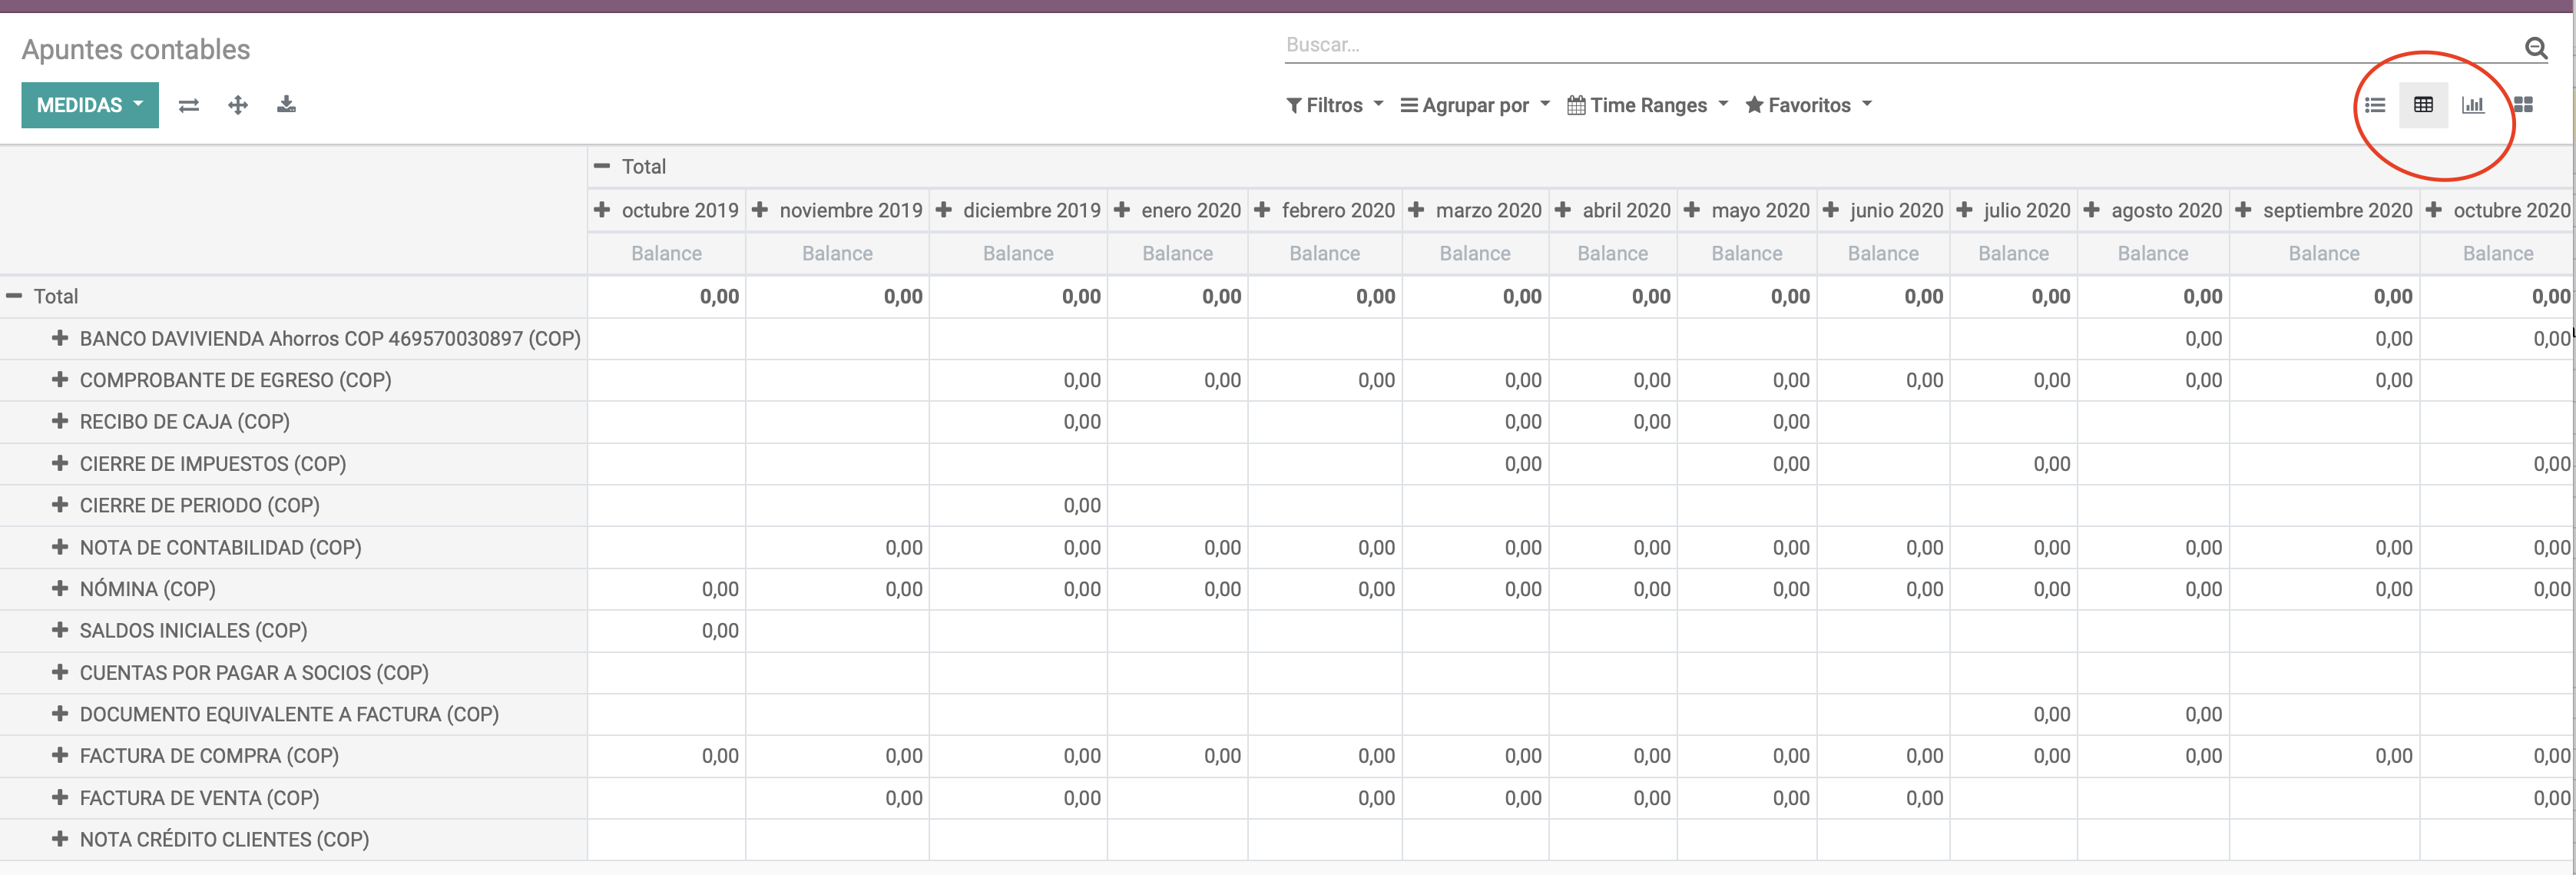Expand DOCUMENTO EQUIVALENTE A FACTURA row

pos(60,714)
